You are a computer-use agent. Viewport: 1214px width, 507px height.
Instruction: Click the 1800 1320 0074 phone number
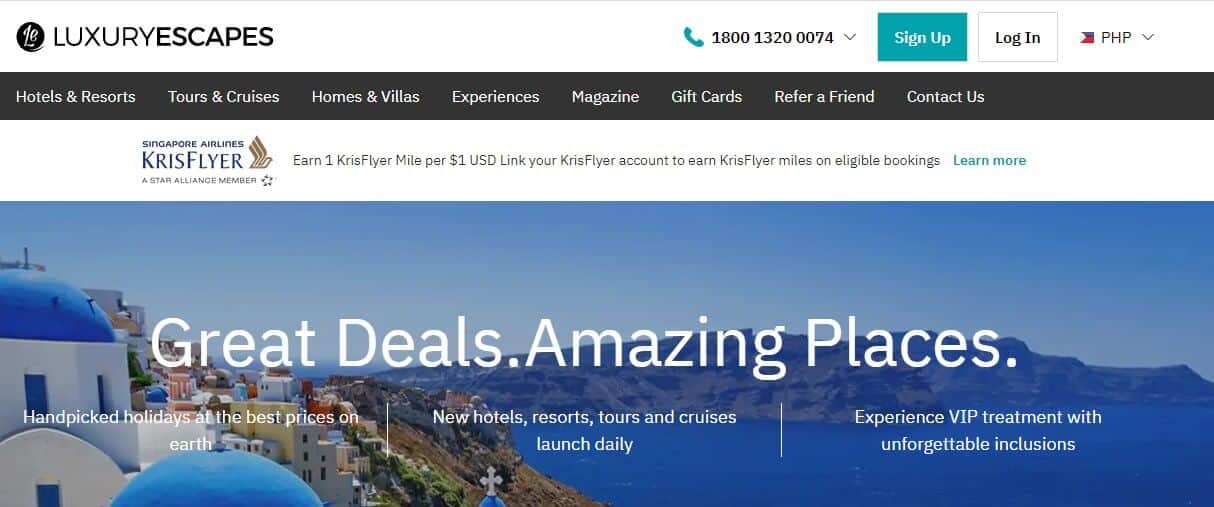(x=772, y=37)
